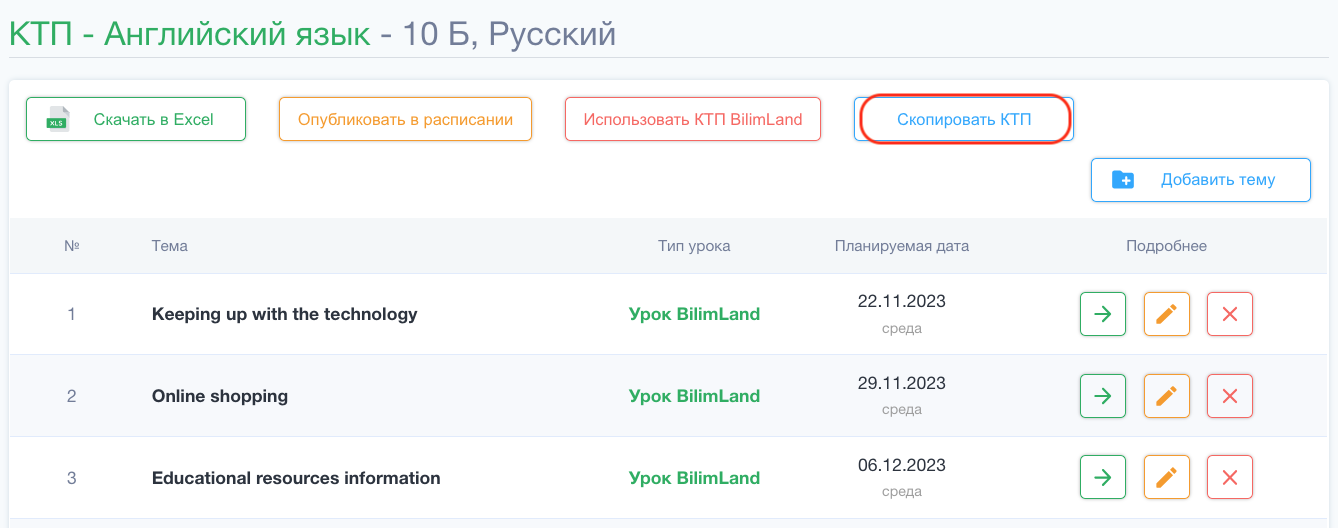Click the folder-plus icon in Добавить тему
Screen dimensions: 1338x528
[1123, 180]
